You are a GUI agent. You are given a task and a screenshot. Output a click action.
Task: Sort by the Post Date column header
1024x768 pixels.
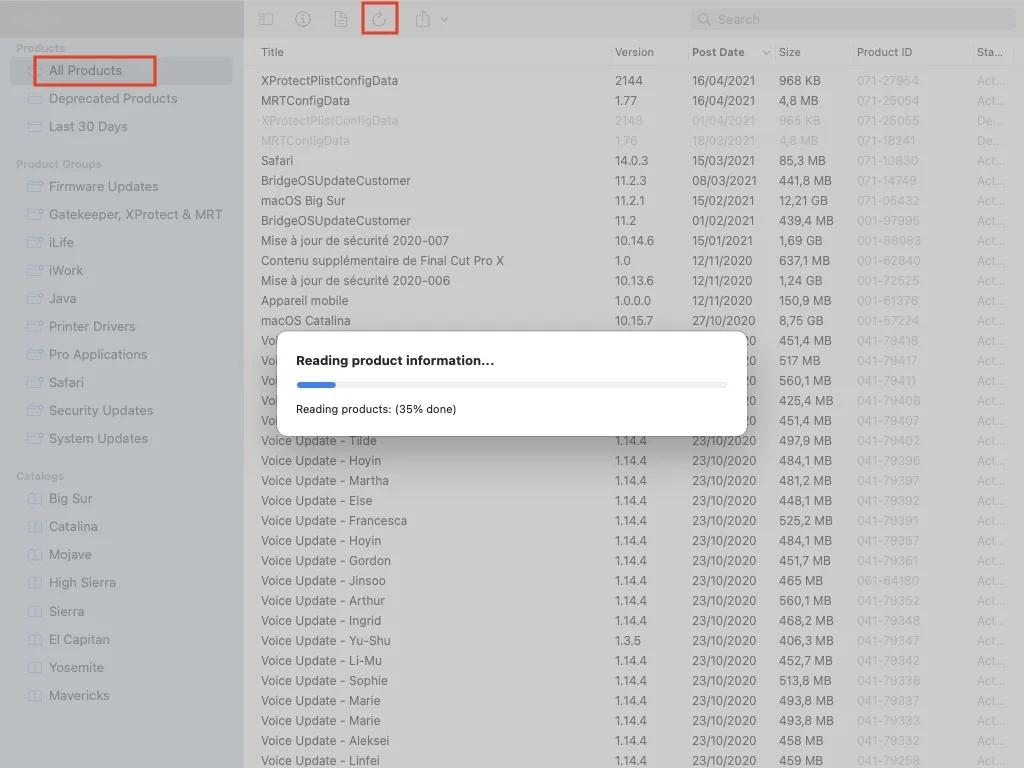[718, 52]
